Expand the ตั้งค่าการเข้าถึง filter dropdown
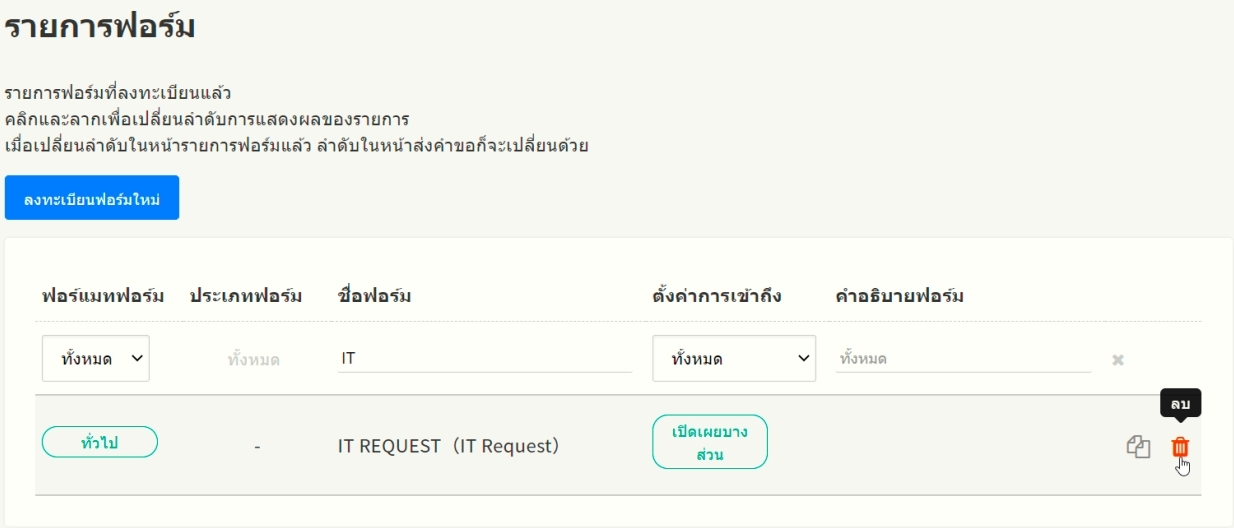Screen dimensions: 1234x528 pos(733,358)
